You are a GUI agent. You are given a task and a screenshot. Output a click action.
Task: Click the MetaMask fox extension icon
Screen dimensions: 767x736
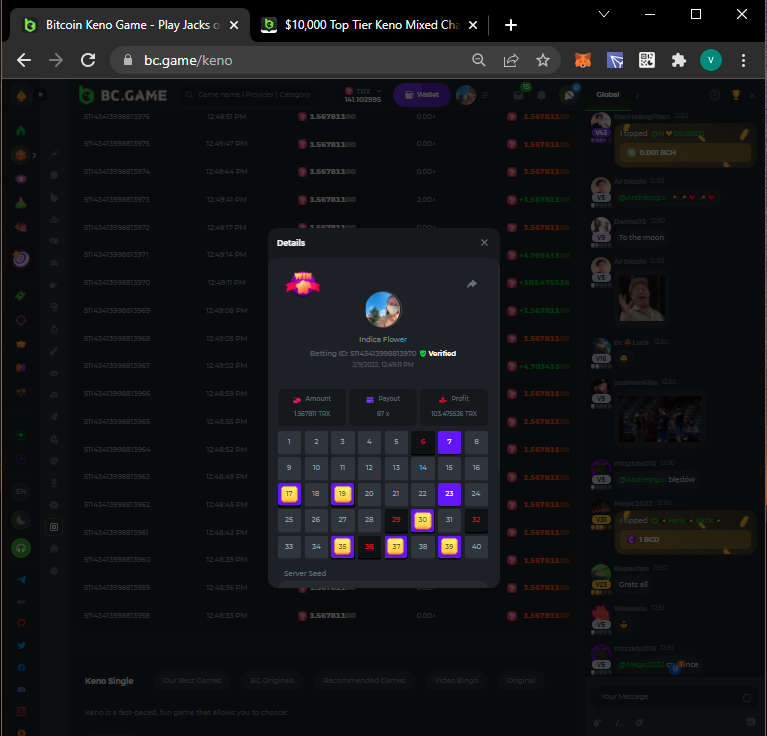582,60
